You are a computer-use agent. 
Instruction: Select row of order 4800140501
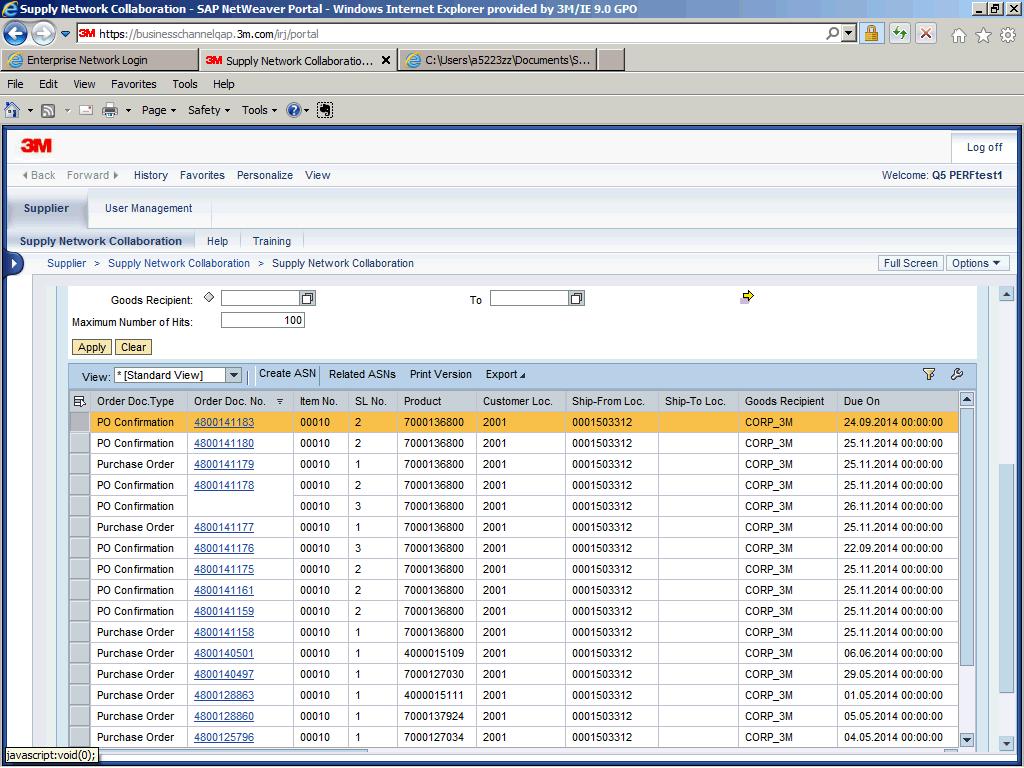pos(80,653)
